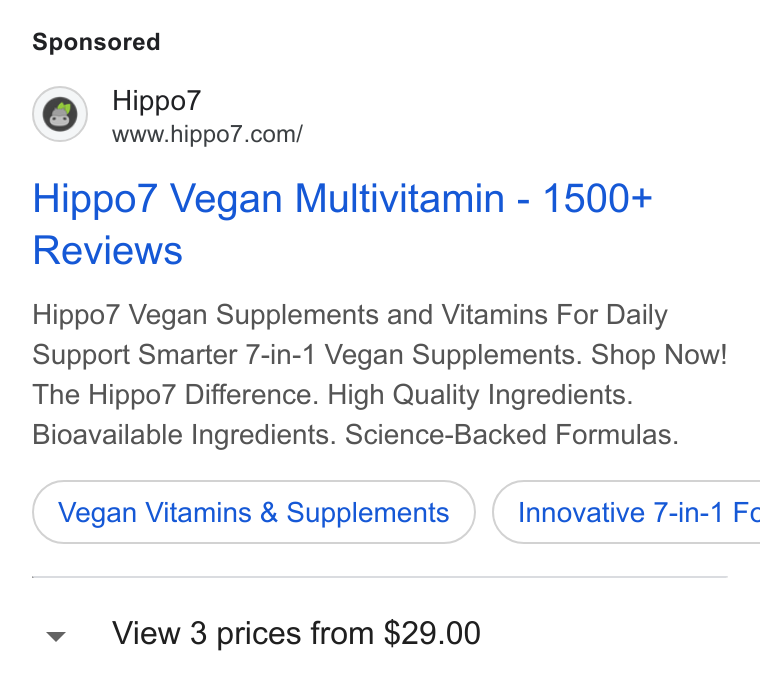Click the Shop Now! text in description

(x=659, y=355)
